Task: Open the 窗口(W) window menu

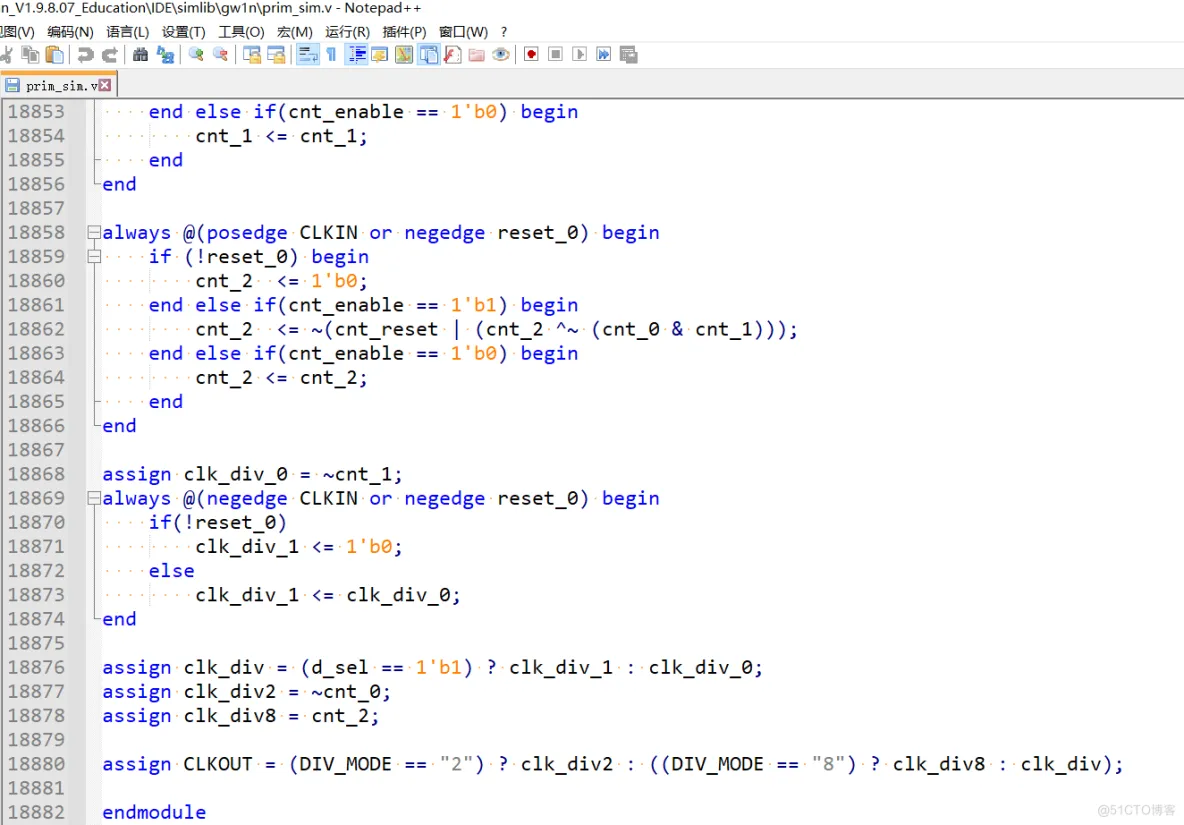Action: point(463,32)
